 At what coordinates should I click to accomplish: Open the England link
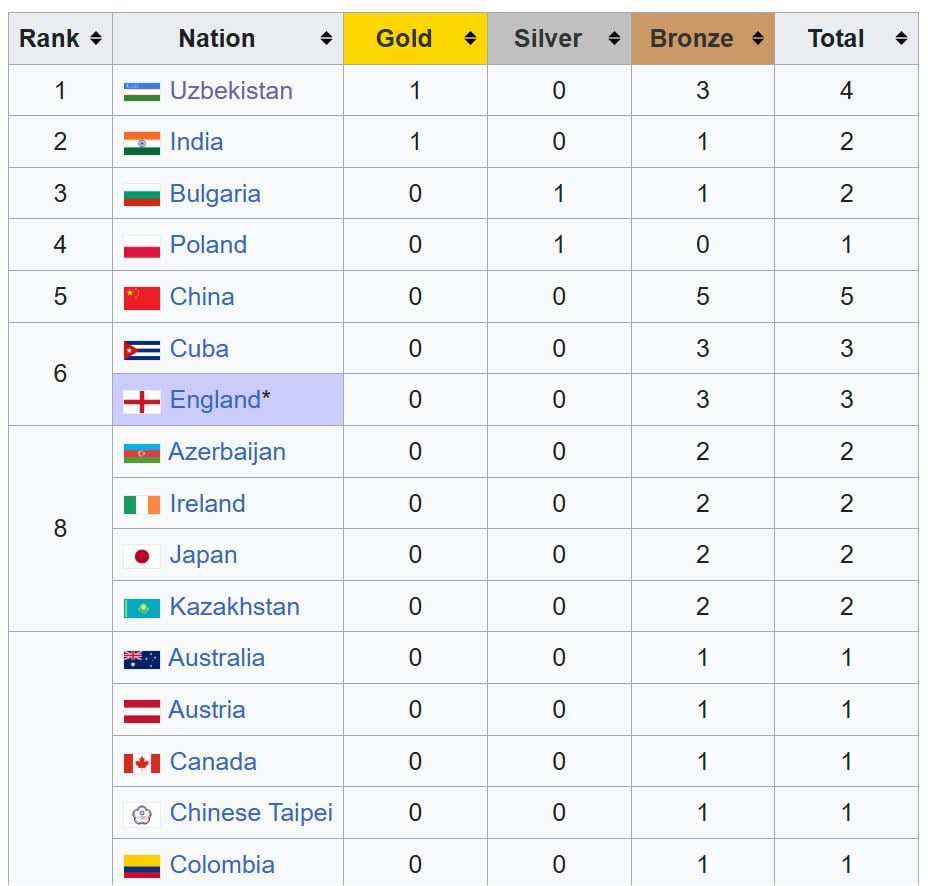(x=215, y=400)
